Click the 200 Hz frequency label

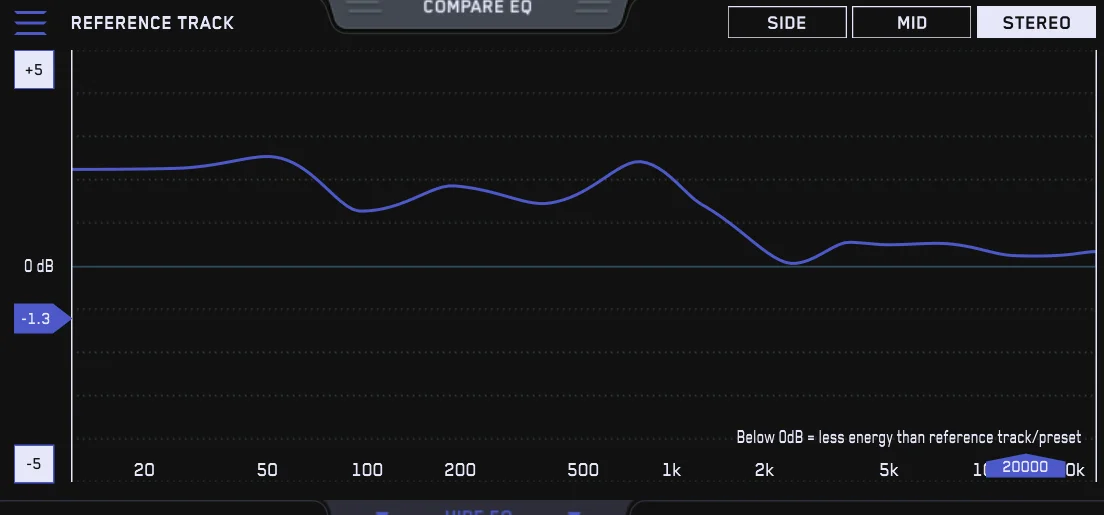[x=460, y=470]
